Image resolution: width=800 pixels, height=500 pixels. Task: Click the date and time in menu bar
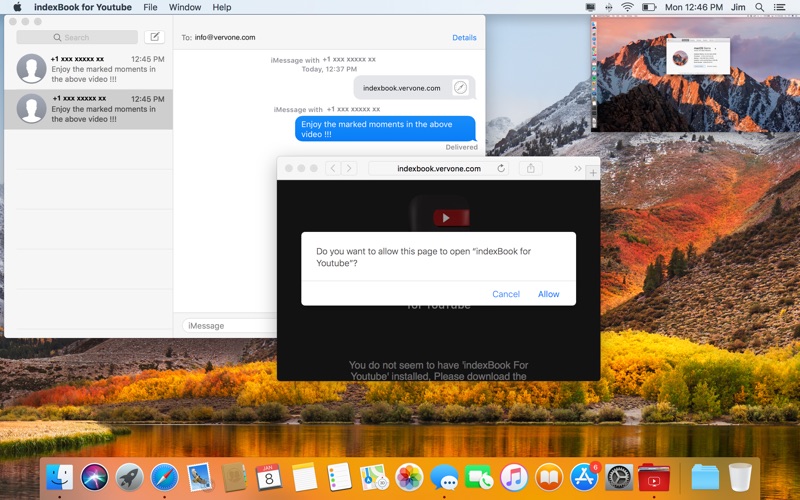(694, 7)
